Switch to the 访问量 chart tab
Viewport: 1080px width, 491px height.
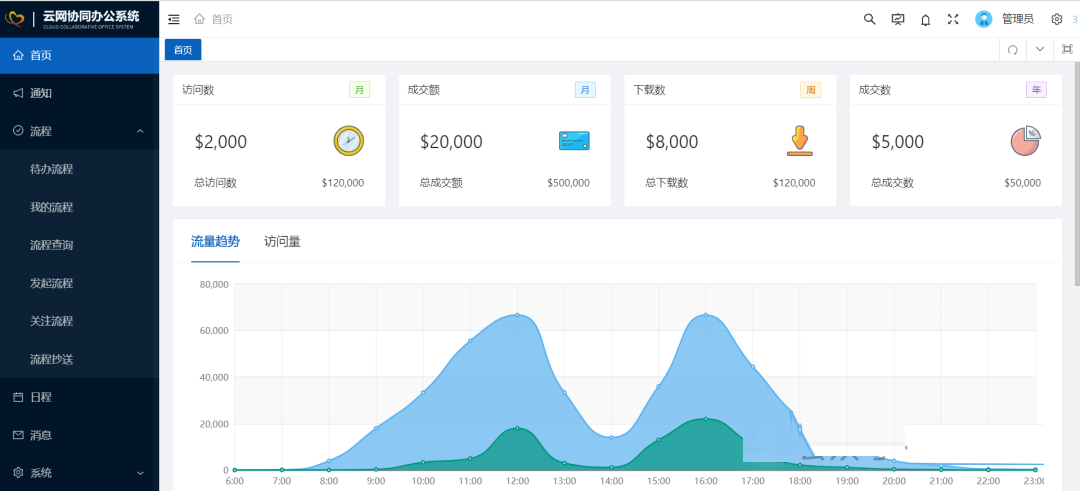[282, 241]
